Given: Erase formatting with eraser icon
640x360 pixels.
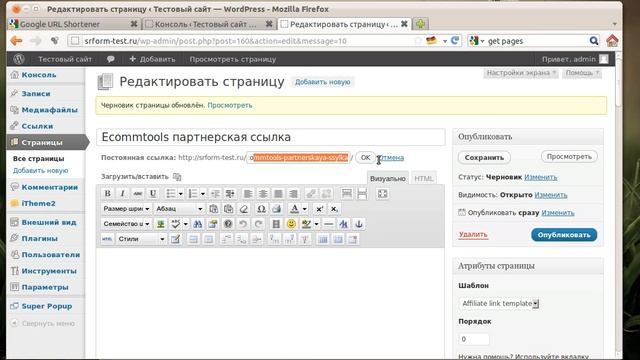Looking at the screenshot, I should (244, 209).
